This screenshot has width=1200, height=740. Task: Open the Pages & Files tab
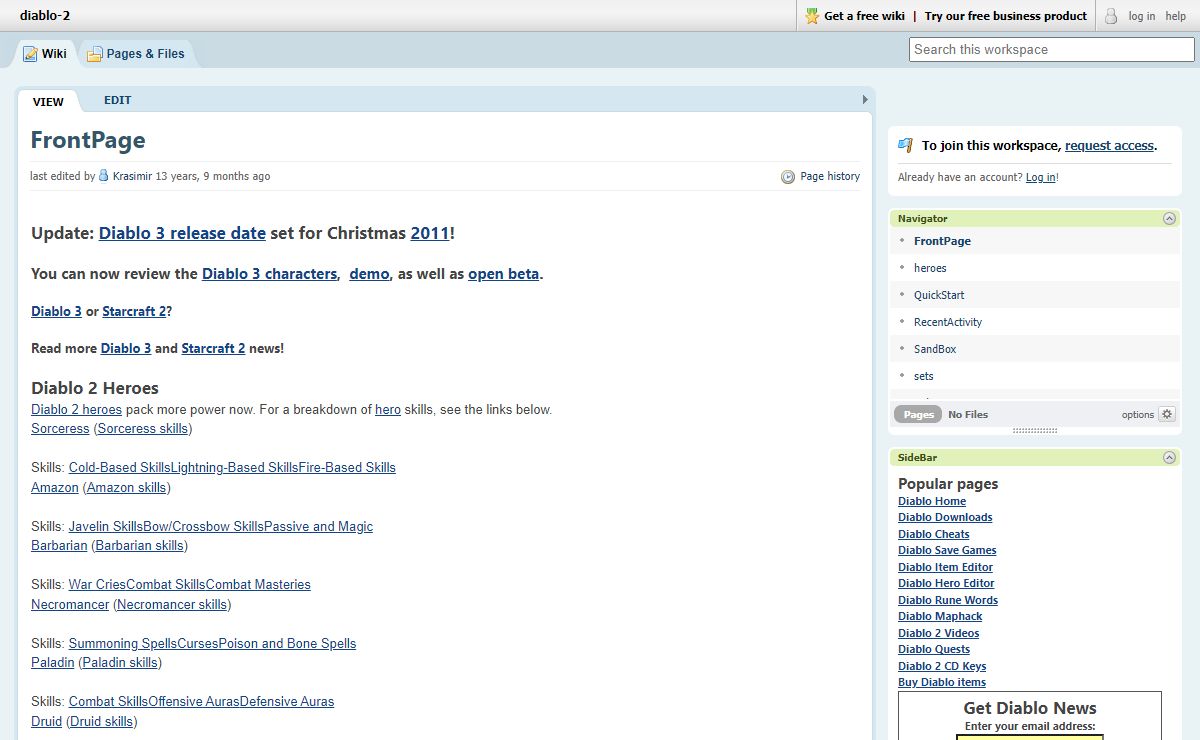pos(137,54)
